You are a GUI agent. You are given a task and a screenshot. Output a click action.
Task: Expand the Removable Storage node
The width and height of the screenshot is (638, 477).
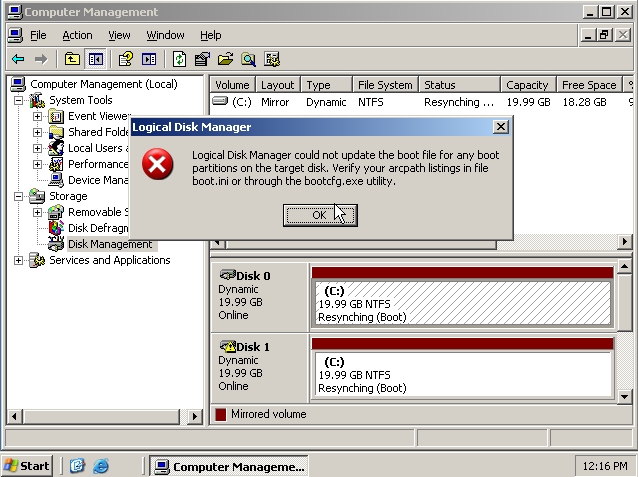[37, 212]
